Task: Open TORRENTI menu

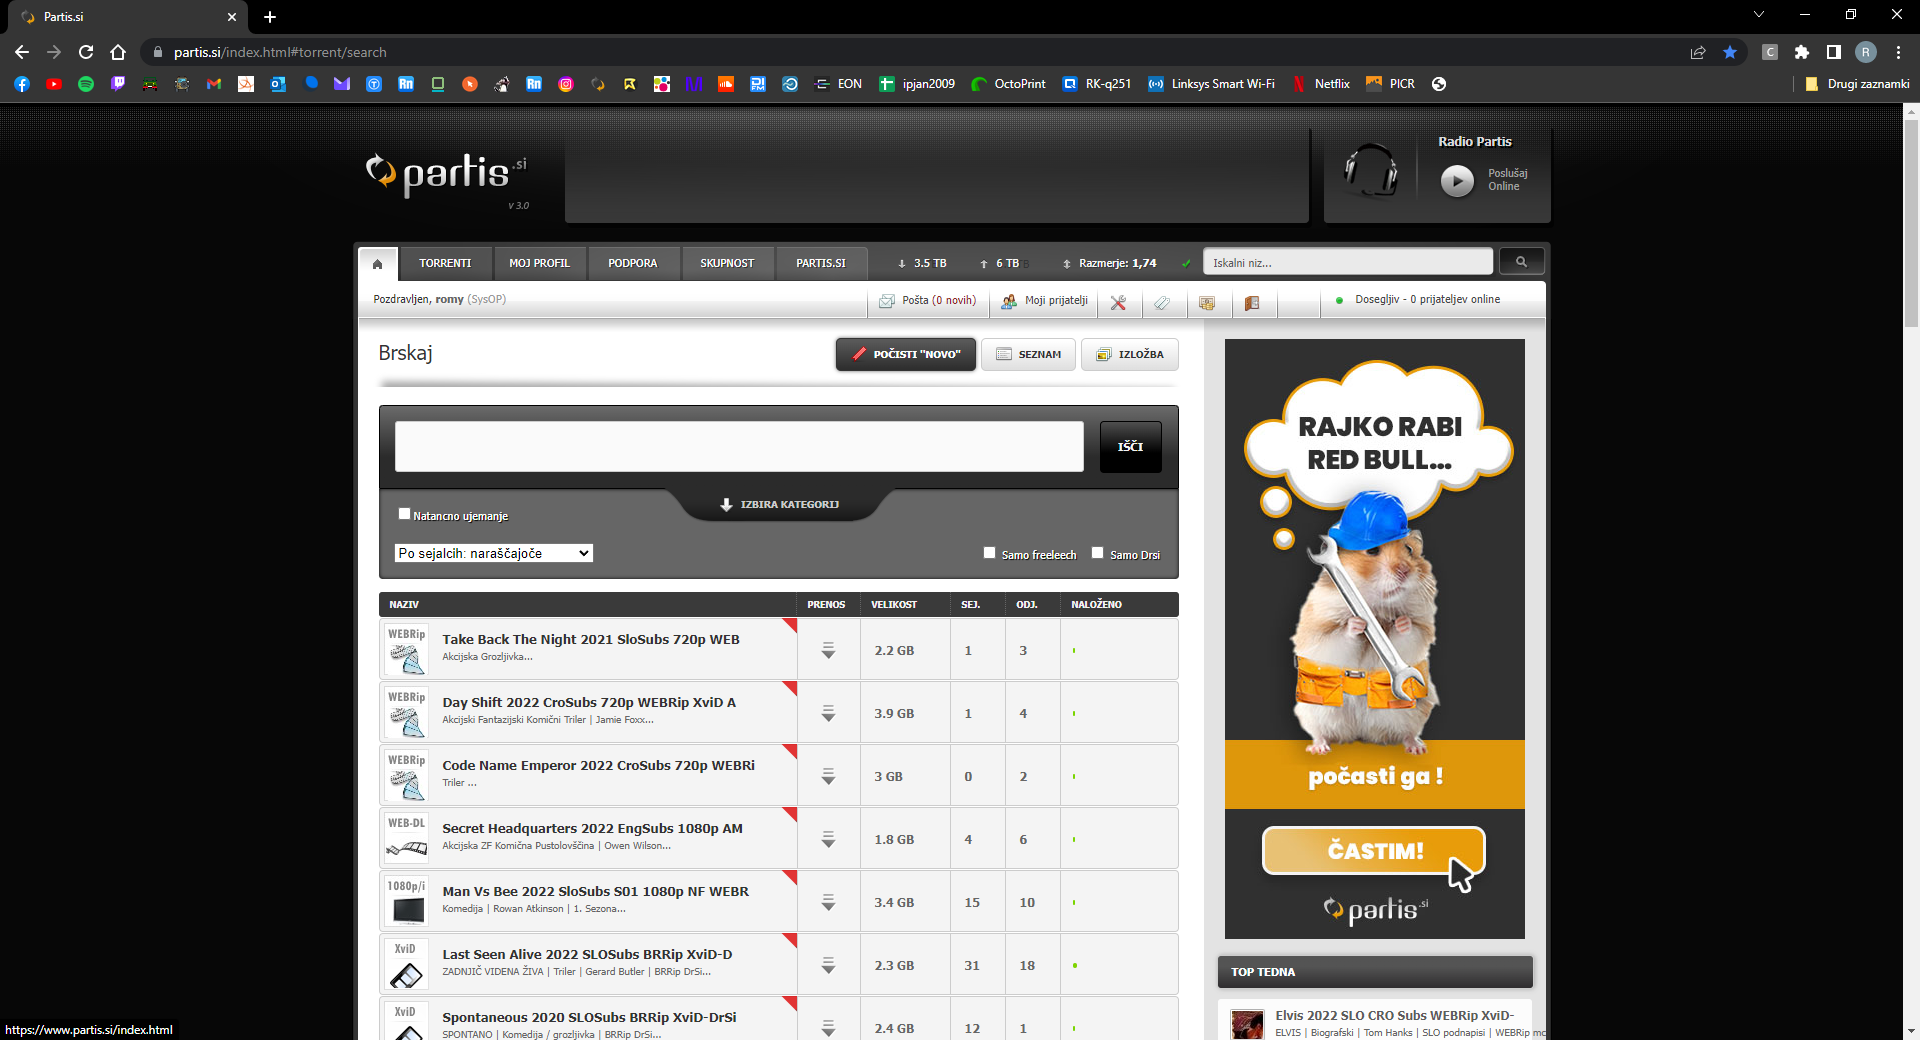Action: click(445, 264)
